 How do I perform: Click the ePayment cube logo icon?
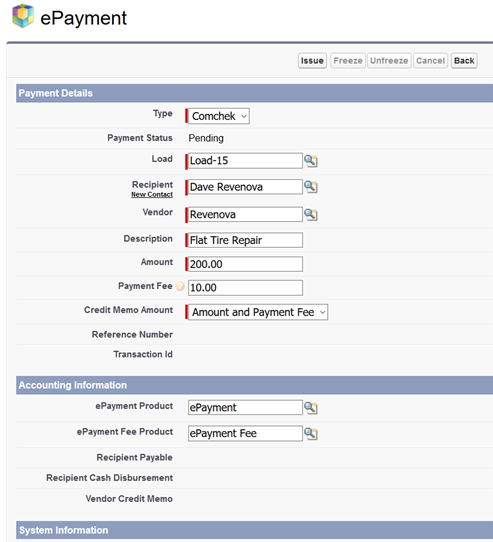(x=23, y=16)
